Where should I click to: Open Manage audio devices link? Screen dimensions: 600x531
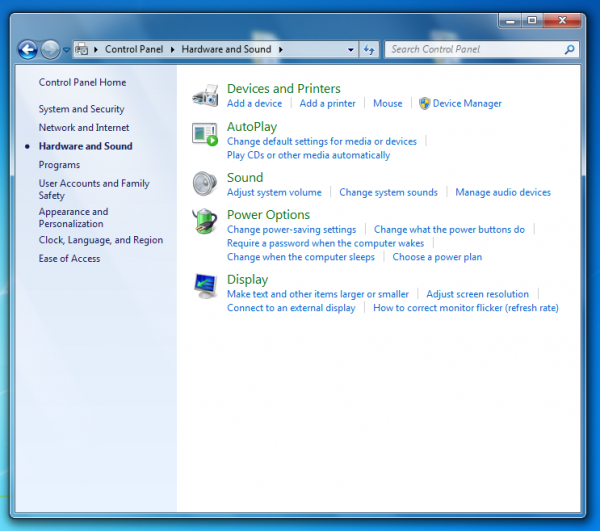(503, 192)
